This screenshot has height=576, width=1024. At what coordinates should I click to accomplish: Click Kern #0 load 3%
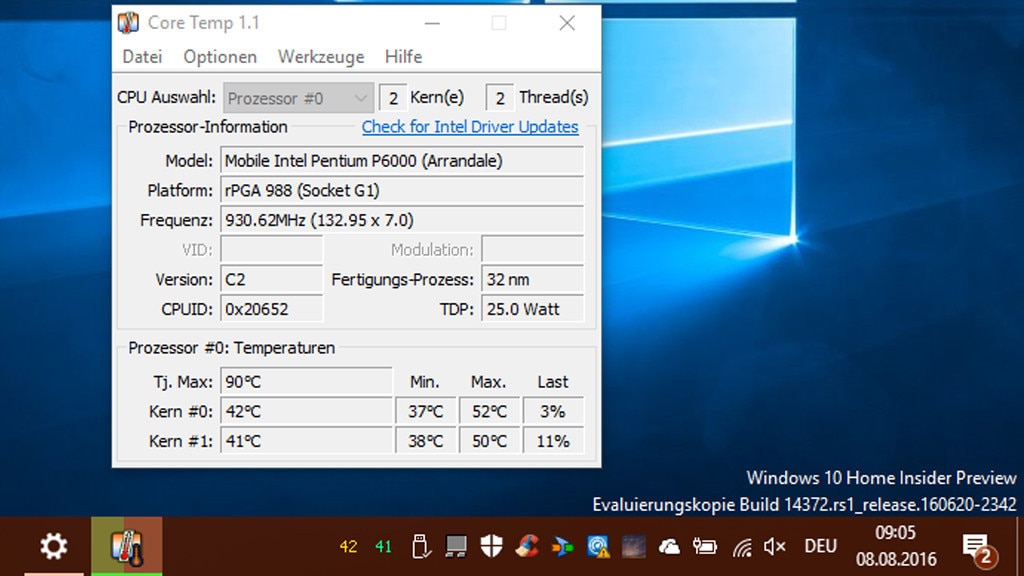(x=553, y=411)
